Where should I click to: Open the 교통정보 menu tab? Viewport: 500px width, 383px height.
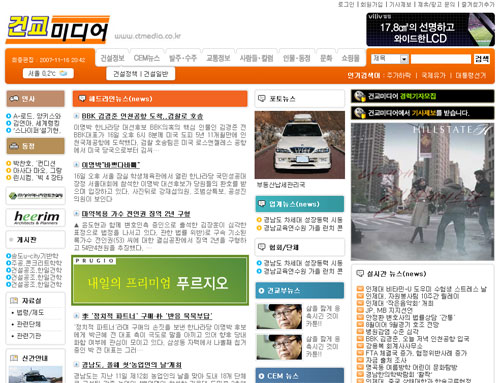click(218, 58)
